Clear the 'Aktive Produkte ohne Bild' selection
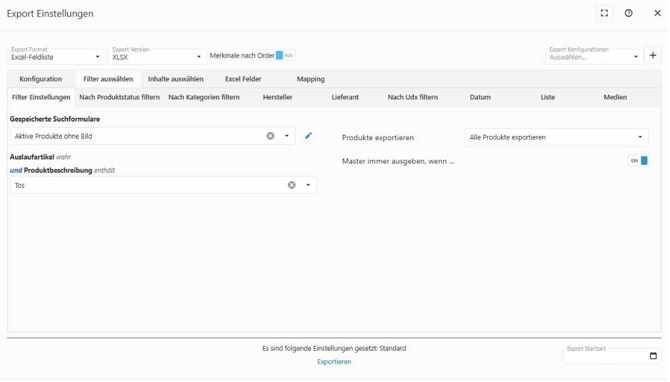The height and width of the screenshot is (382, 670). point(271,136)
